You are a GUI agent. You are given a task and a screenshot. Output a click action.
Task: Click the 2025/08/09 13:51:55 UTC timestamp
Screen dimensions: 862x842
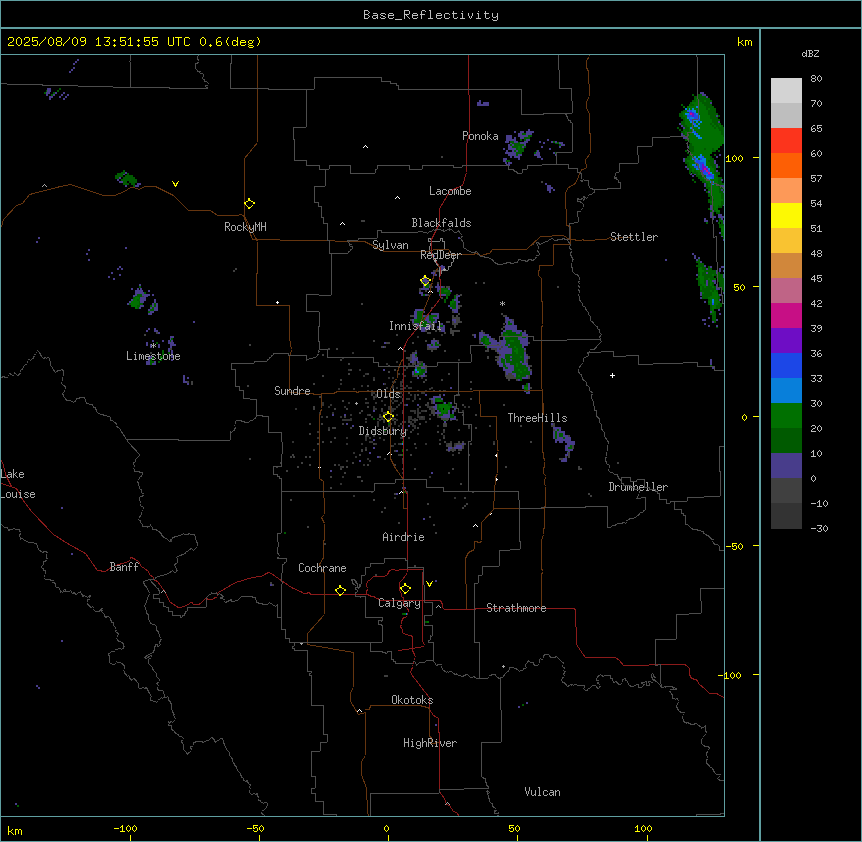[99, 42]
